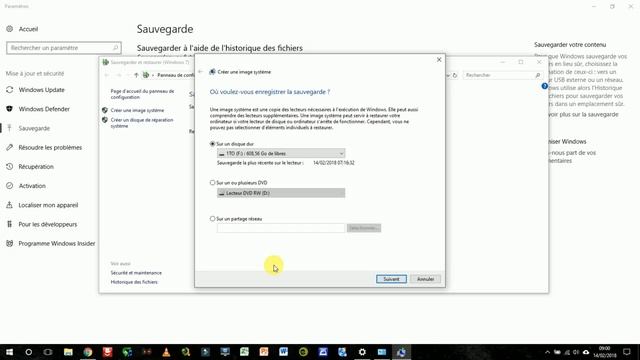Select Sauvegarde in Settings sidebar

coord(34,128)
